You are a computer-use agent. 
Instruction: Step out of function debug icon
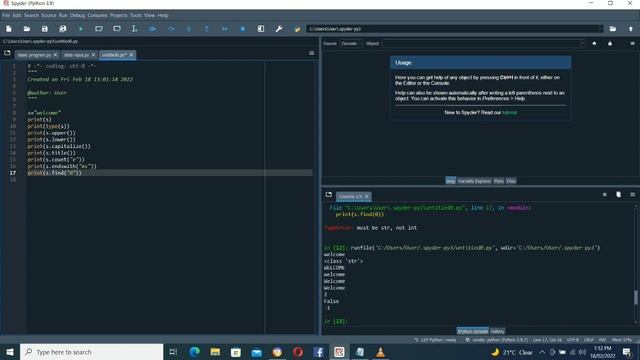click(207, 29)
